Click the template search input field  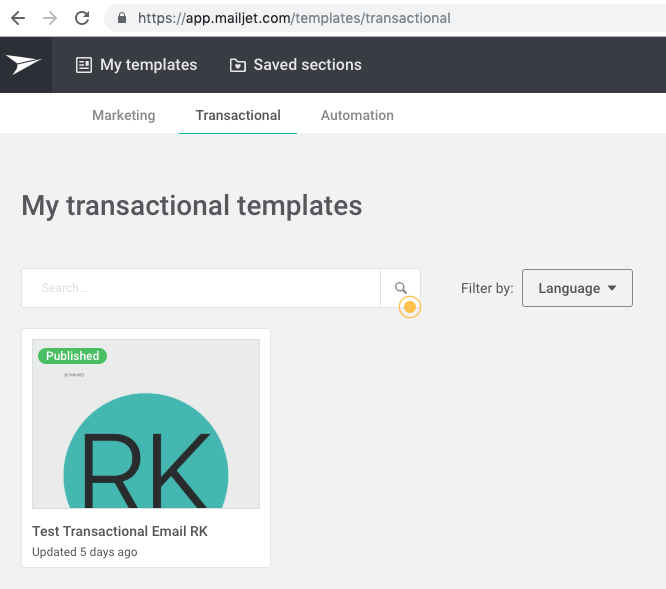tap(200, 288)
